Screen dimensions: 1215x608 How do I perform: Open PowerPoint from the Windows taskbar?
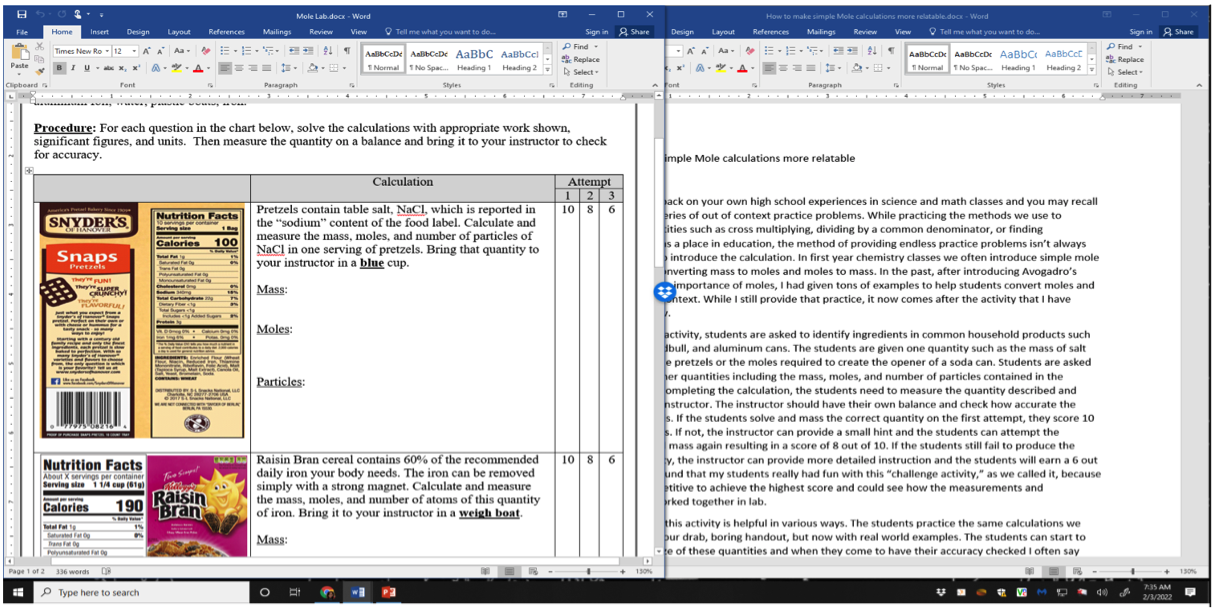[x=388, y=592]
